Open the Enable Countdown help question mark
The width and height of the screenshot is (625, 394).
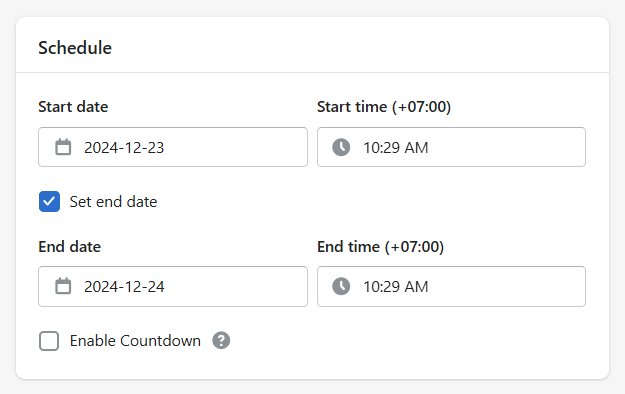221,341
